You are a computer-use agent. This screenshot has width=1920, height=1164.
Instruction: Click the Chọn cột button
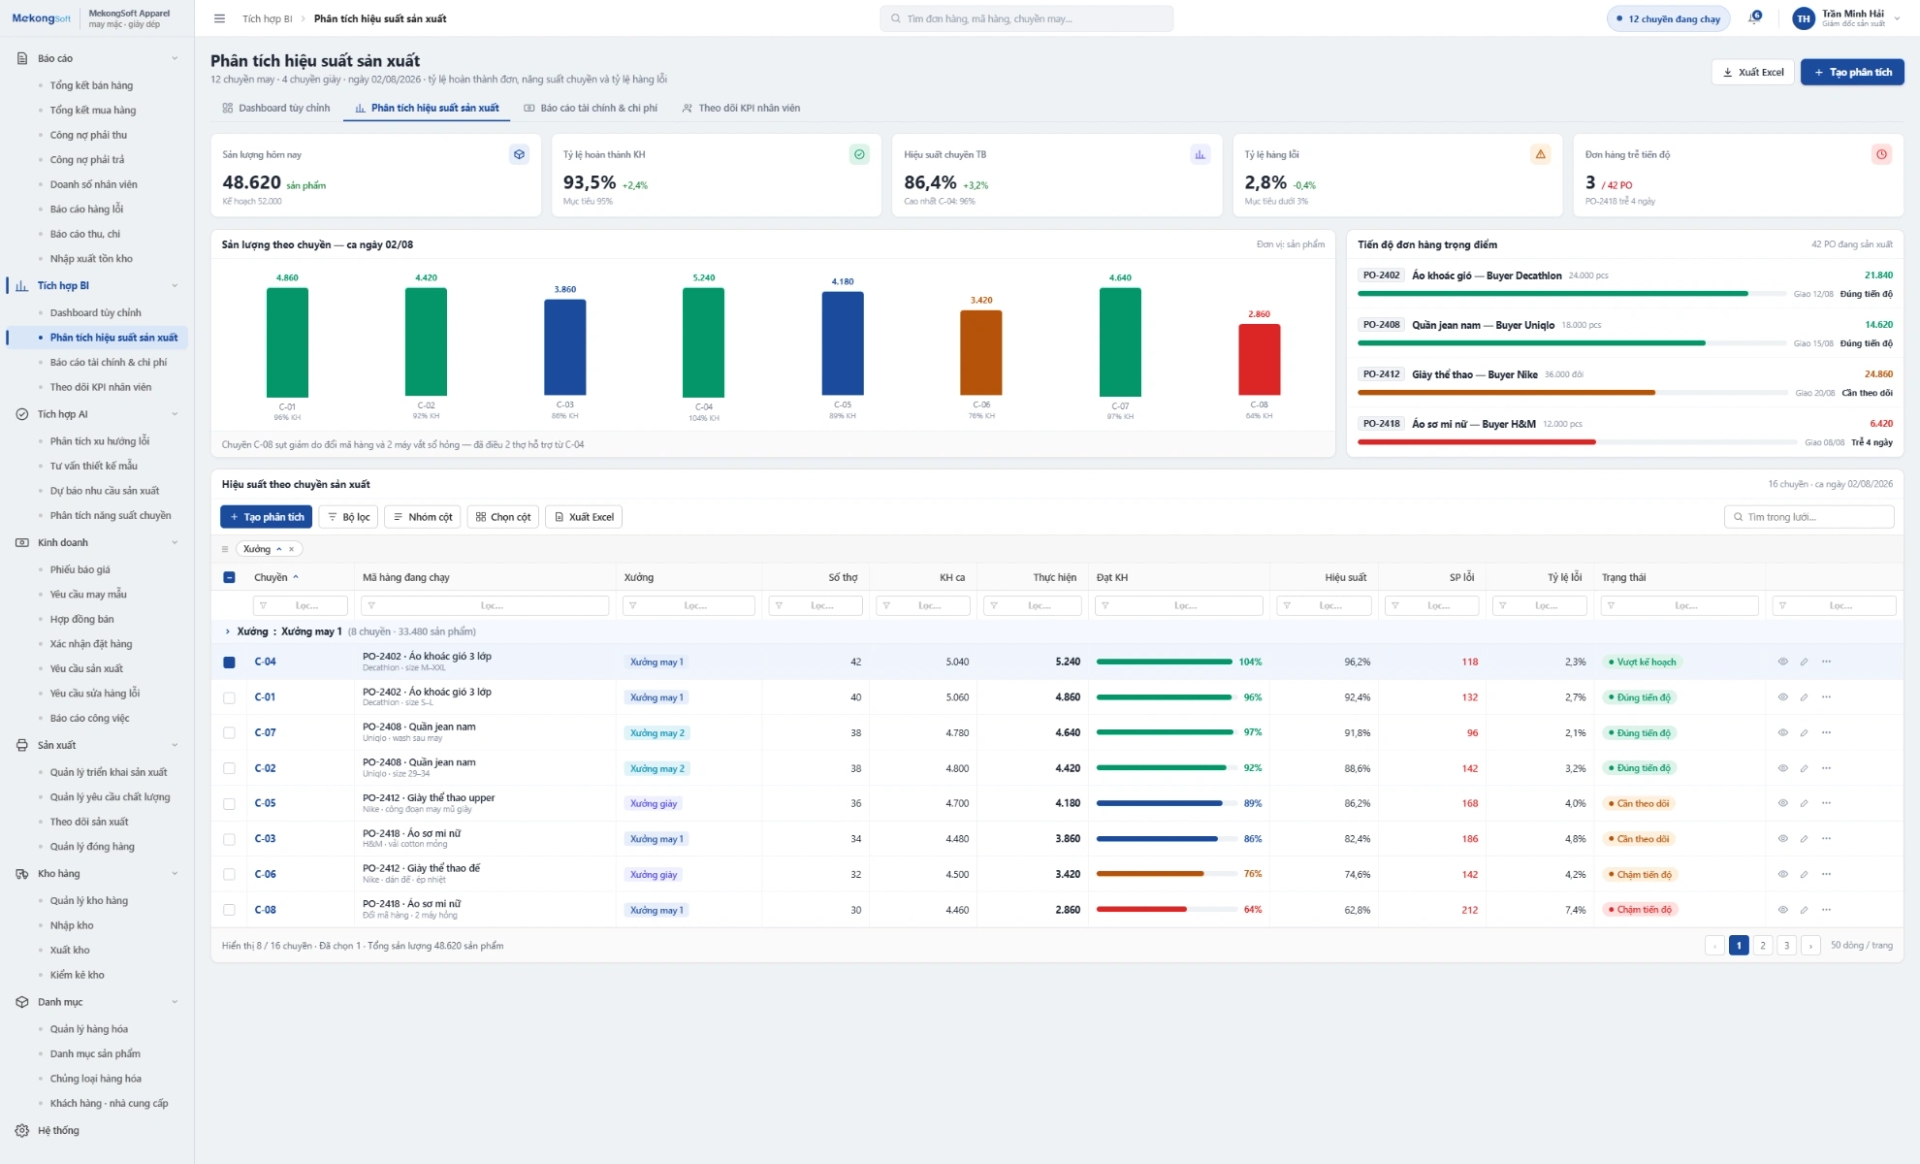[x=503, y=517]
